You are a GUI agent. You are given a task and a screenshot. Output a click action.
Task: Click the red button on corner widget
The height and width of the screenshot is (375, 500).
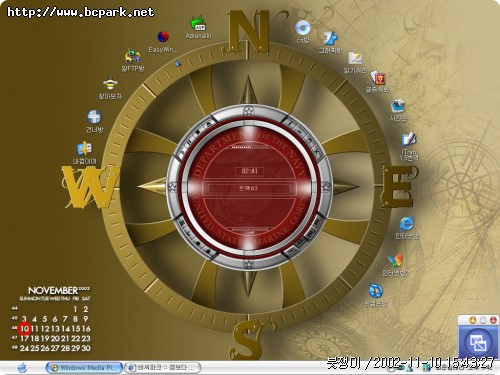pos(493,320)
